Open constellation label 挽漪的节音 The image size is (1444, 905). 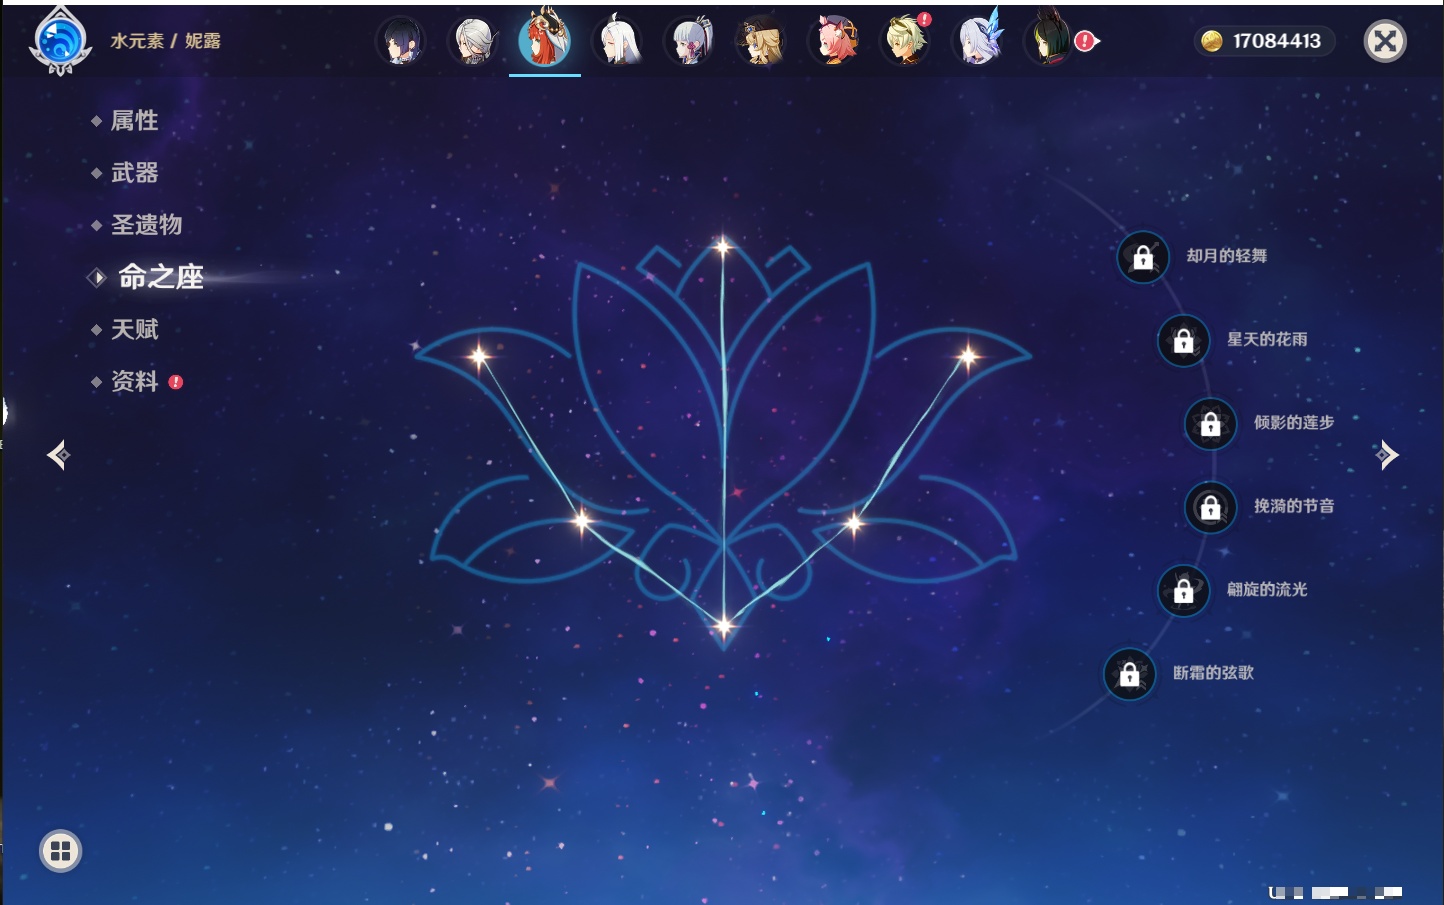point(1294,506)
